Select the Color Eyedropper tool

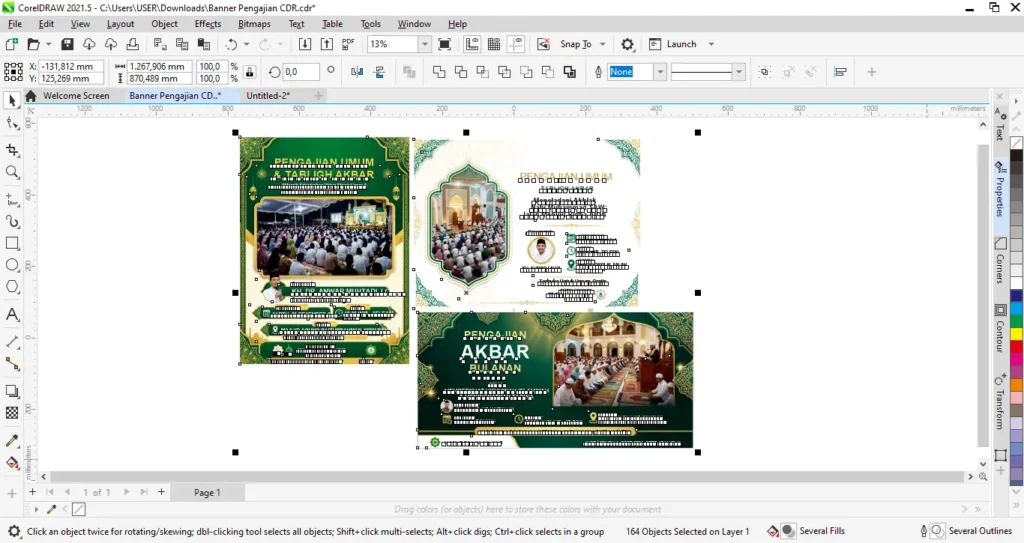pyautogui.click(x=12, y=440)
